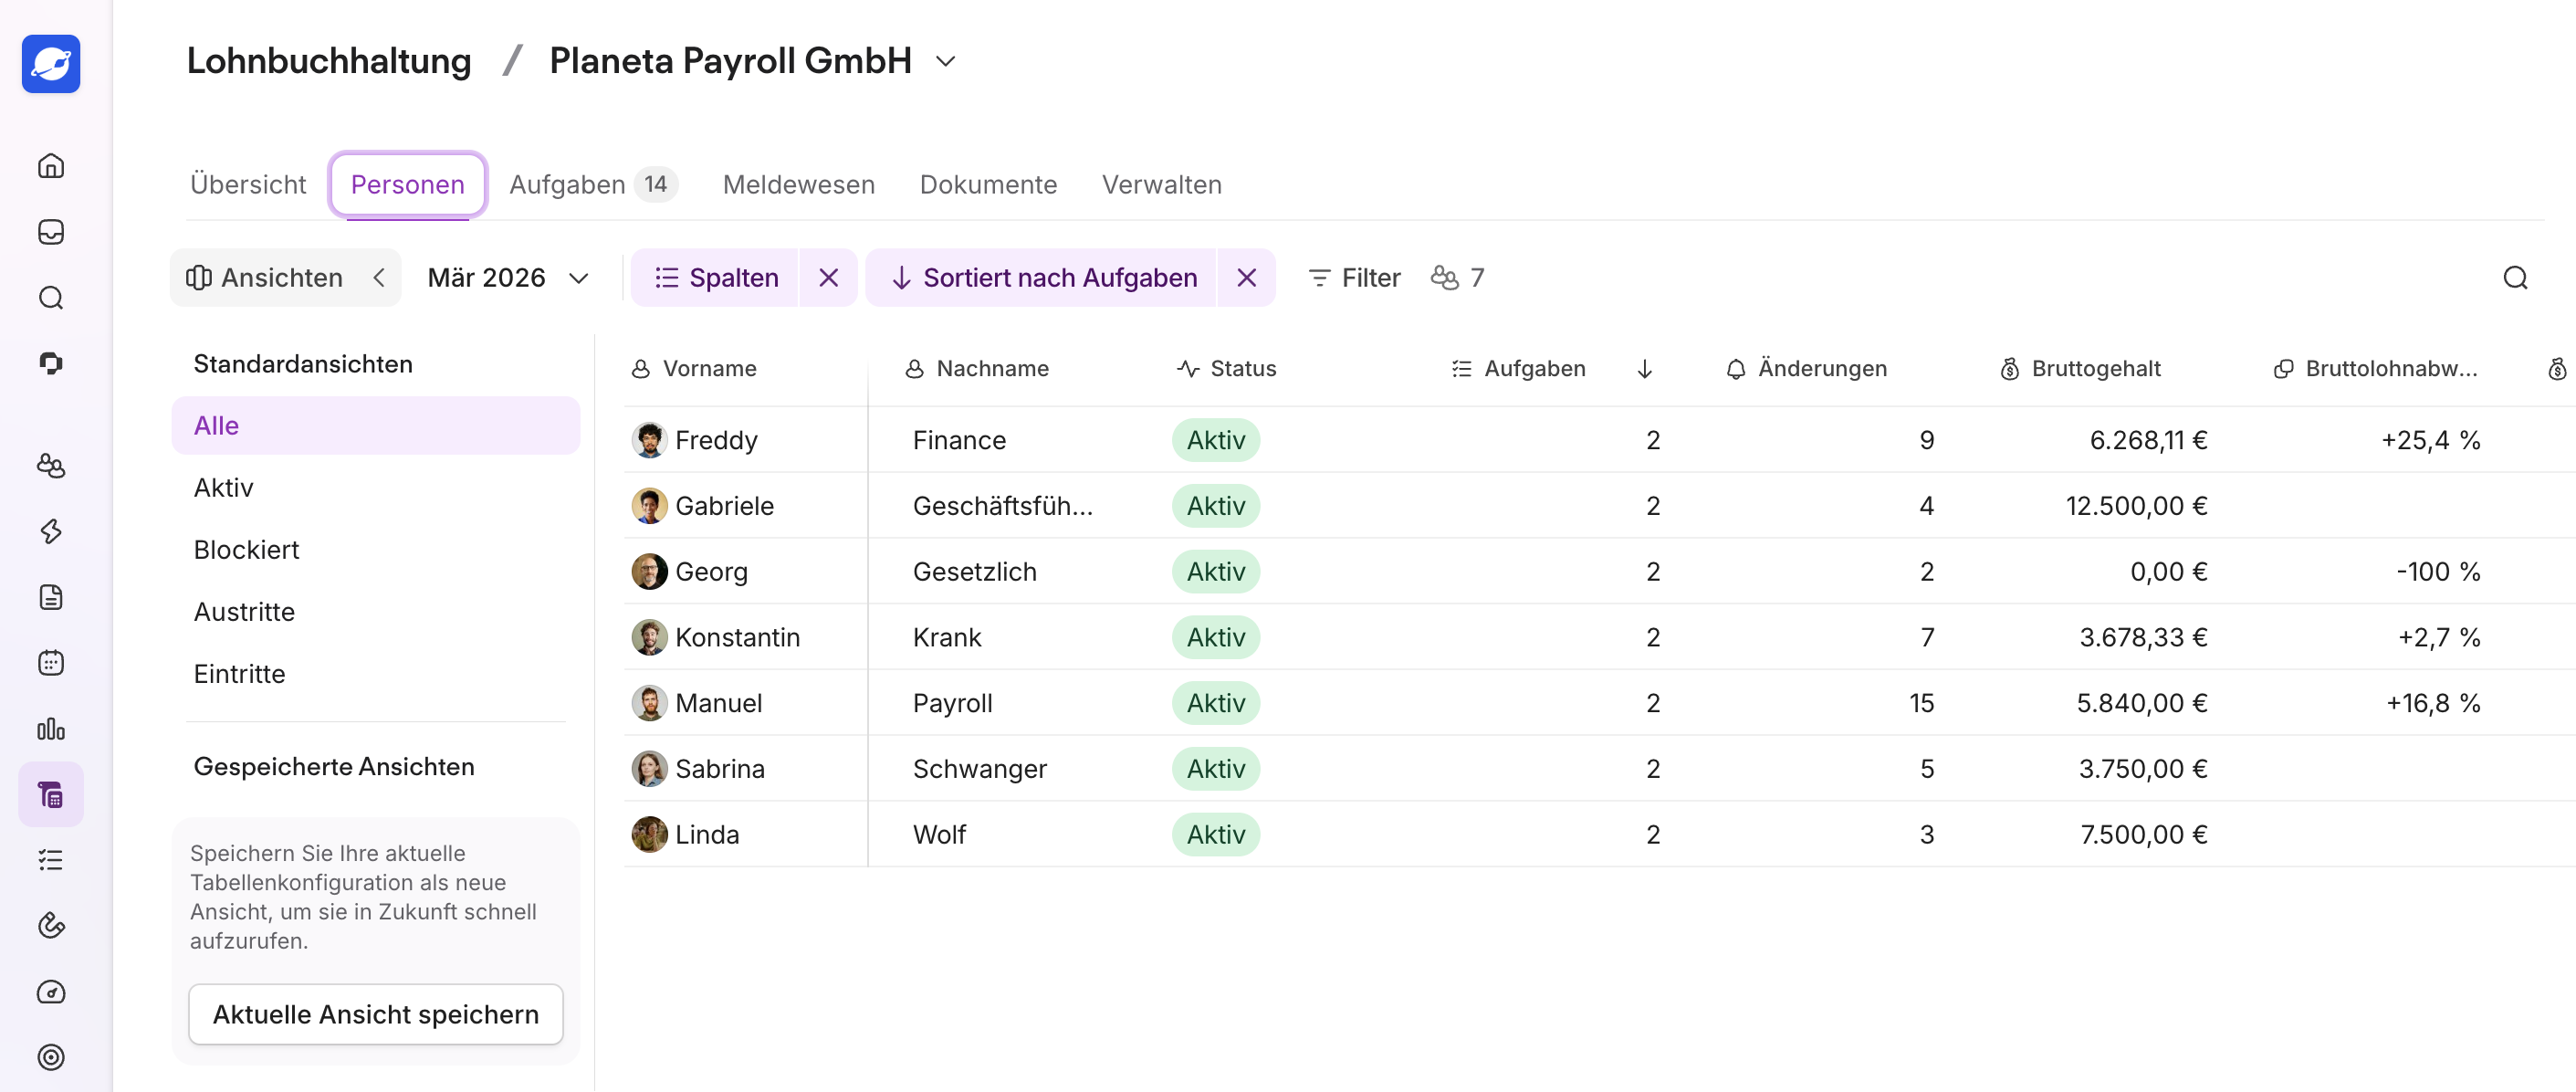The height and width of the screenshot is (1092, 2576).
Task: Select the Austritte standard view
Action: 376,612
